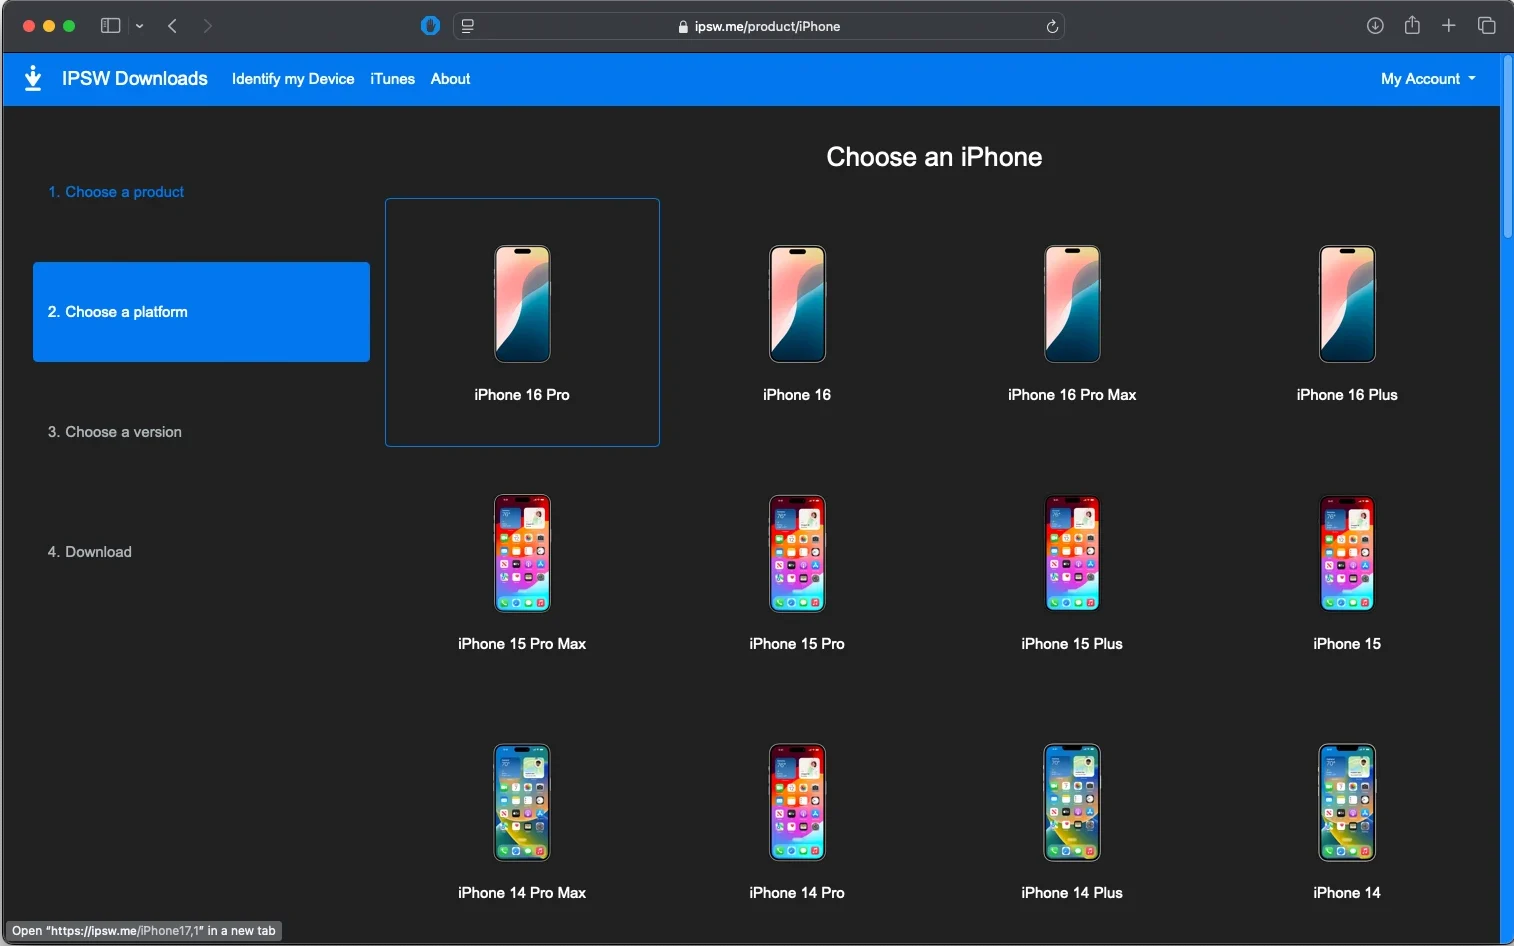This screenshot has height=946, width=1514.
Task: Click the IPSW Downloads logo icon
Action: pyautogui.click(x=33, y=78)
